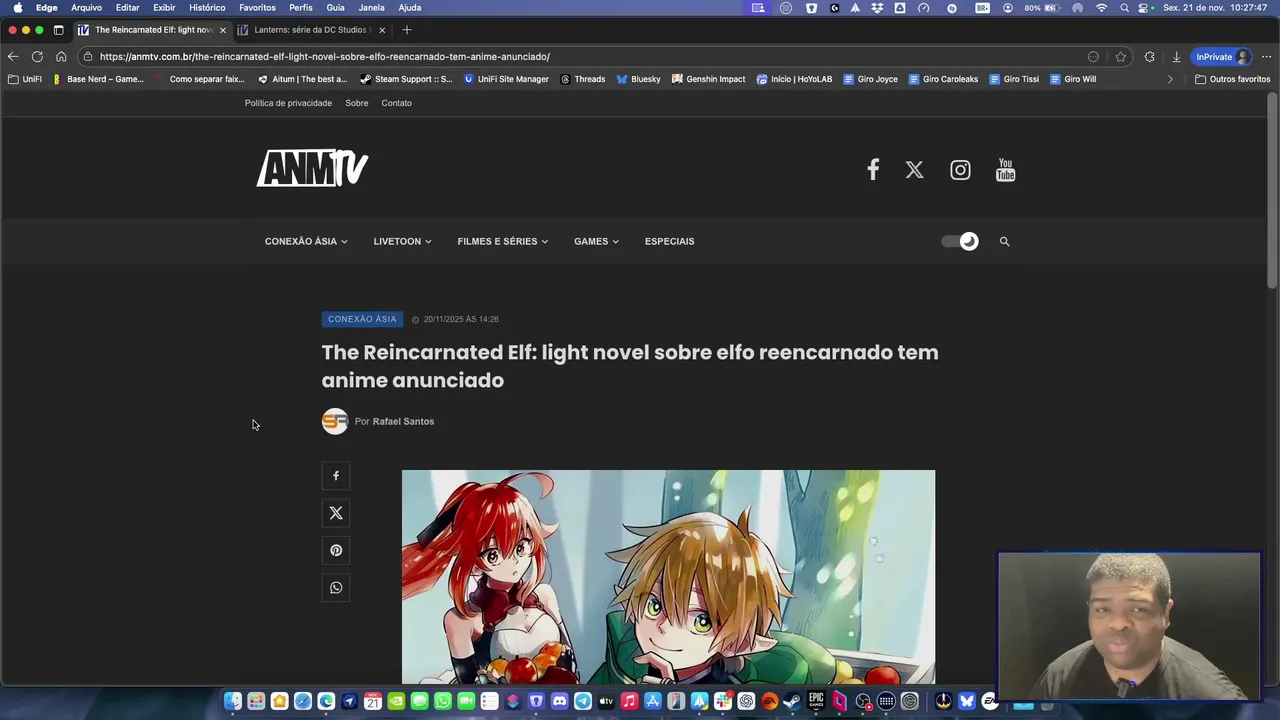Add page to favorites star icon
1280x720 pixels.
[1121, 57]
